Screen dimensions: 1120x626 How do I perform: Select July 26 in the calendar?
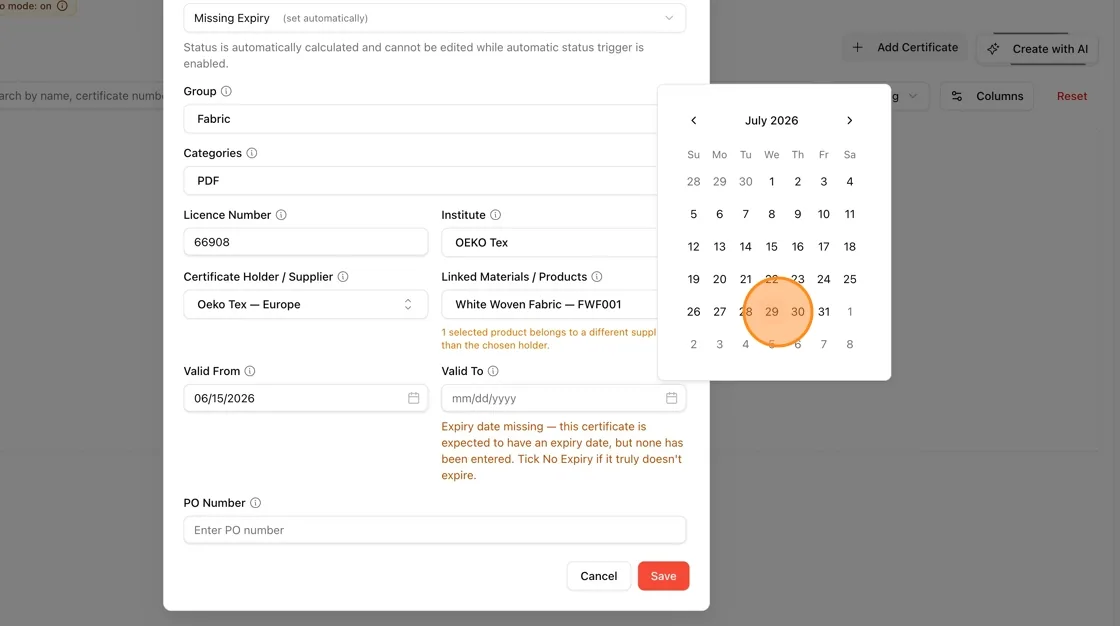click(694, 312)
